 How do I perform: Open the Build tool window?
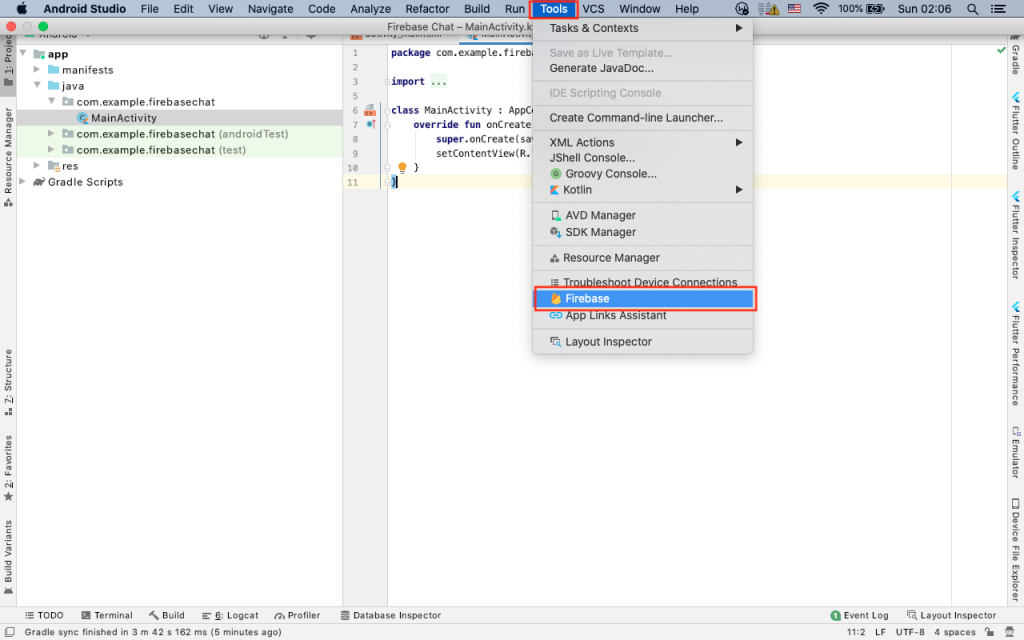[x=167, y=615]
